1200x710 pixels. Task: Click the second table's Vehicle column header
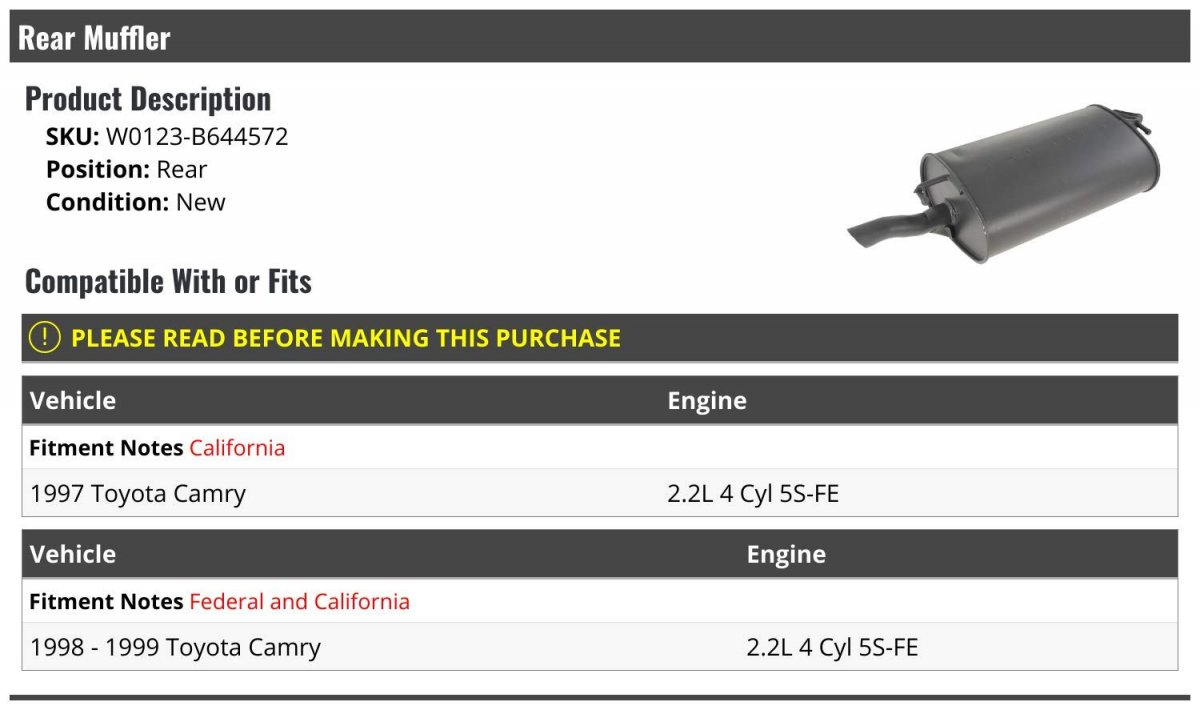pyautogui.click(x=73, y=555)
